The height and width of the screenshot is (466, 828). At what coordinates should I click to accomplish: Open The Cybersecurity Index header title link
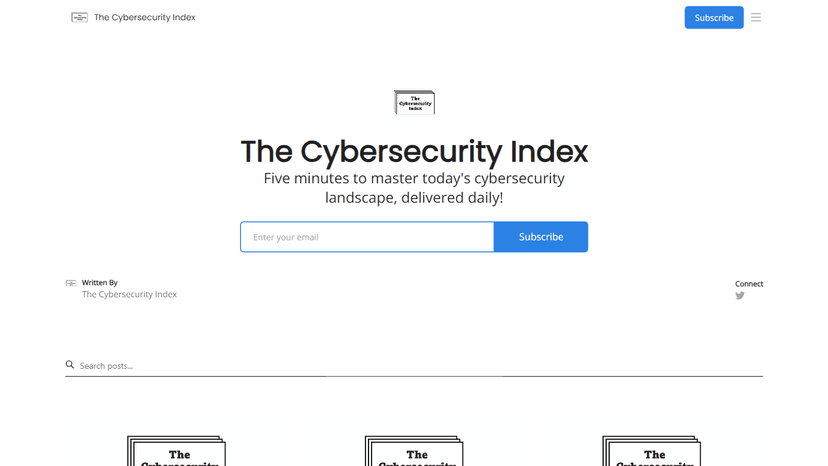tap(145, 17)
